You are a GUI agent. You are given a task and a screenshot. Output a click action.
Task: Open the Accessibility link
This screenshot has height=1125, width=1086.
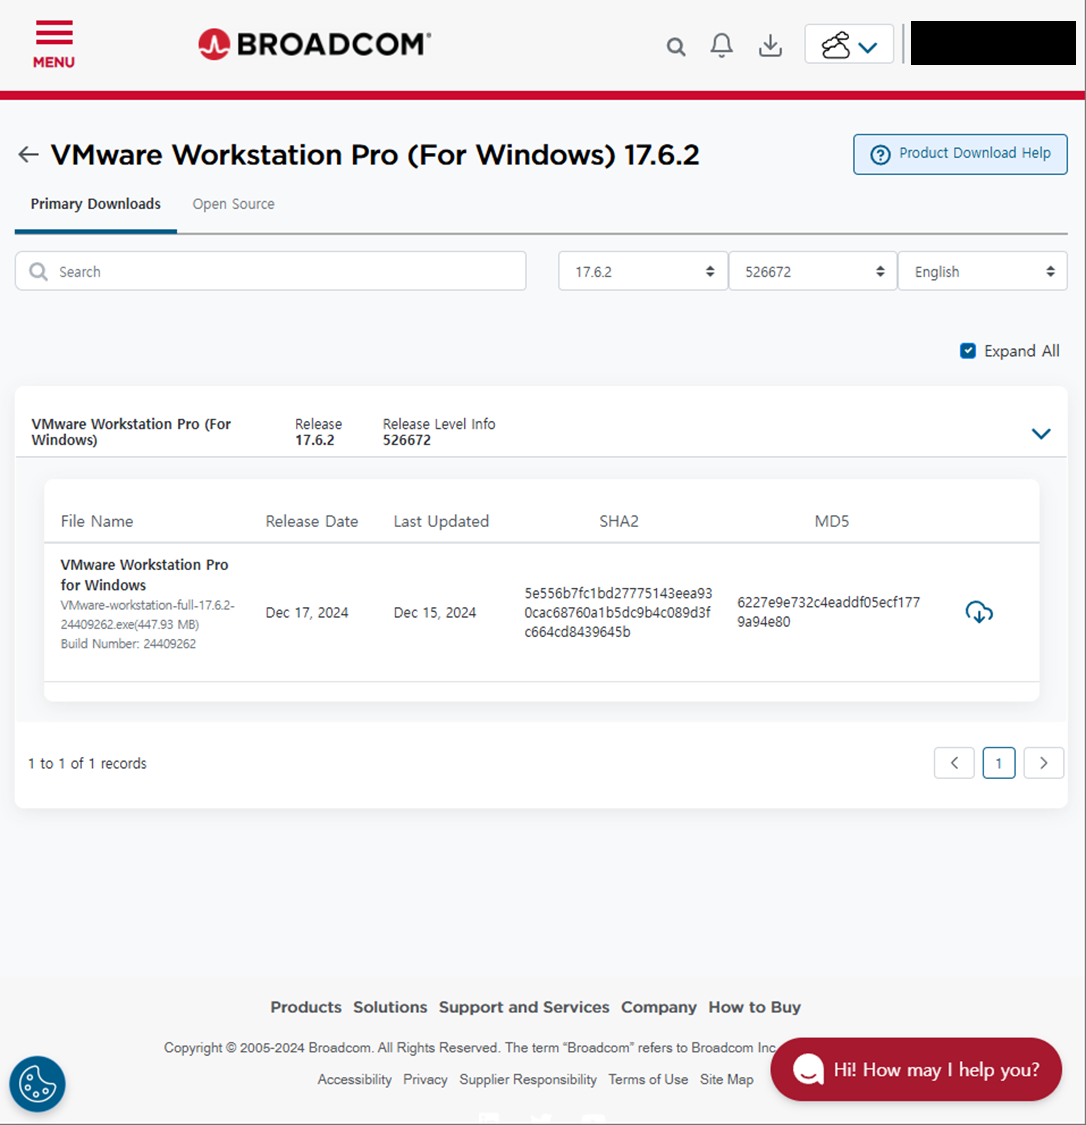pos(354,1079)
